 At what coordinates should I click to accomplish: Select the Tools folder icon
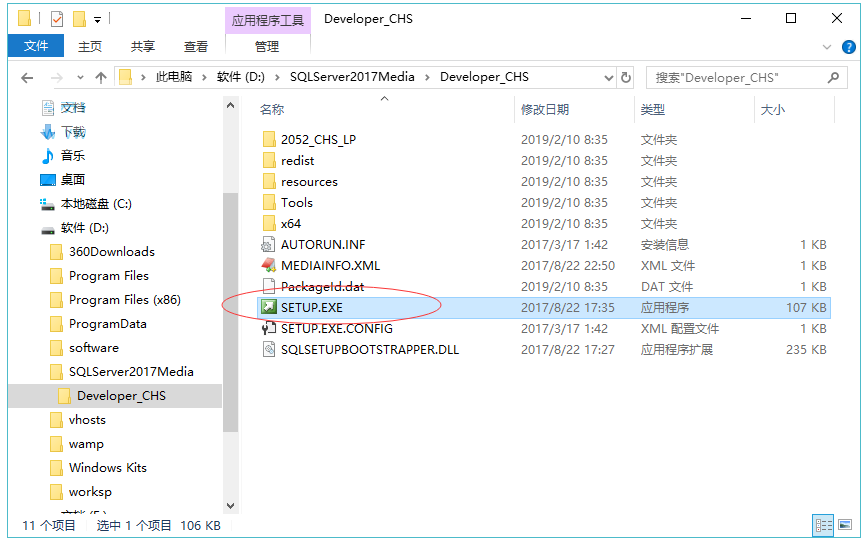pyautogui.click(x=269, y=203)
